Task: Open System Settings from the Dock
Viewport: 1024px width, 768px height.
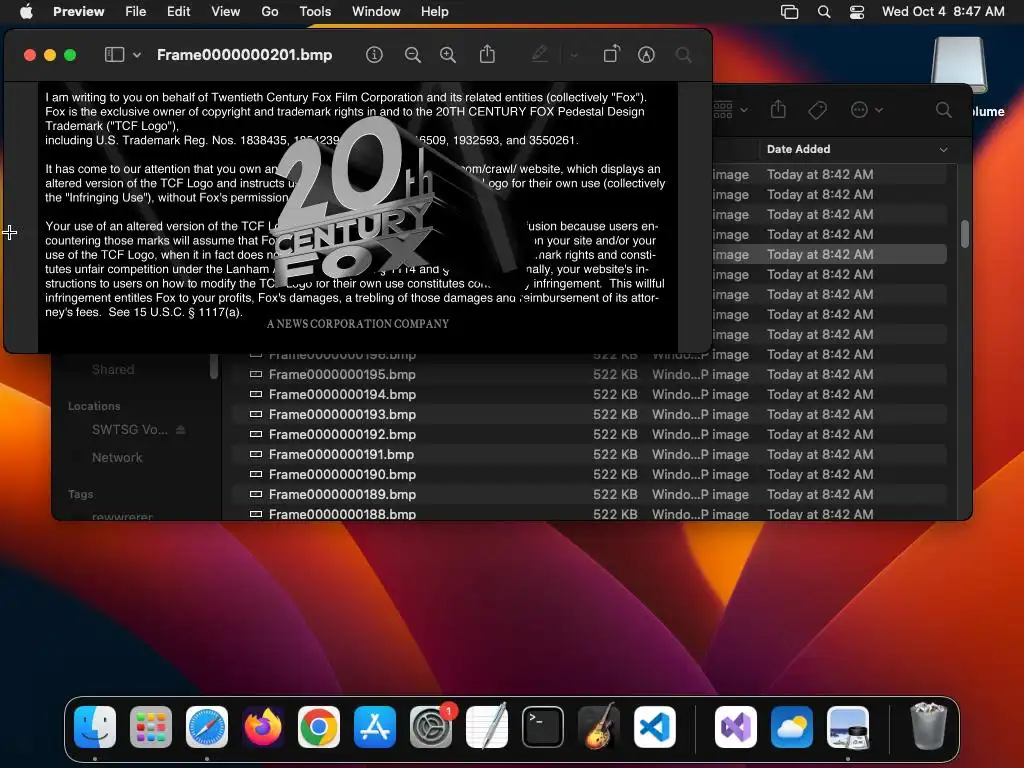Action: 431,727
